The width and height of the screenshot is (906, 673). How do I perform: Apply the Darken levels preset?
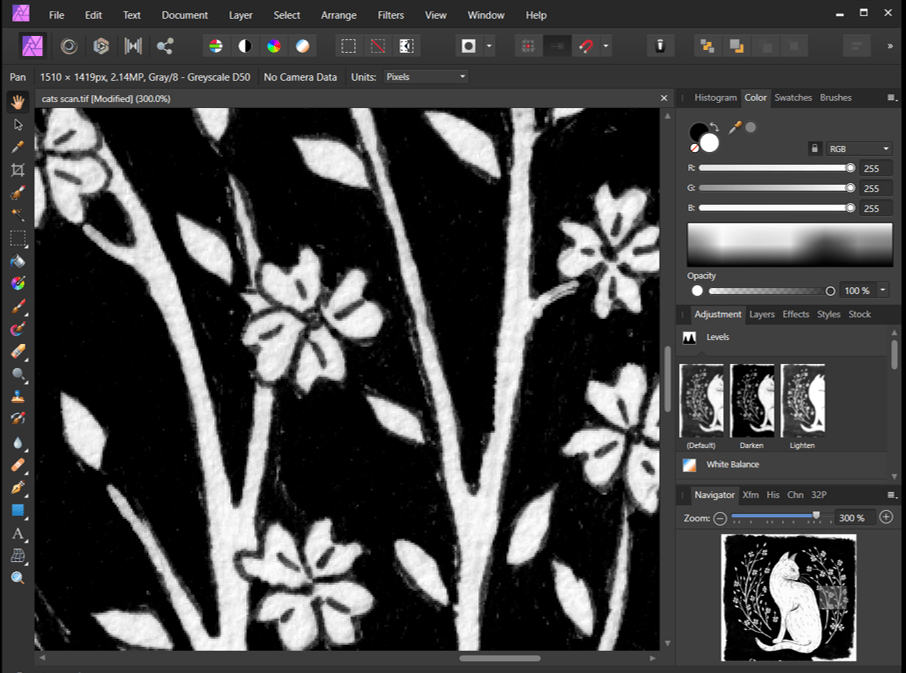[x=752, y=400]
